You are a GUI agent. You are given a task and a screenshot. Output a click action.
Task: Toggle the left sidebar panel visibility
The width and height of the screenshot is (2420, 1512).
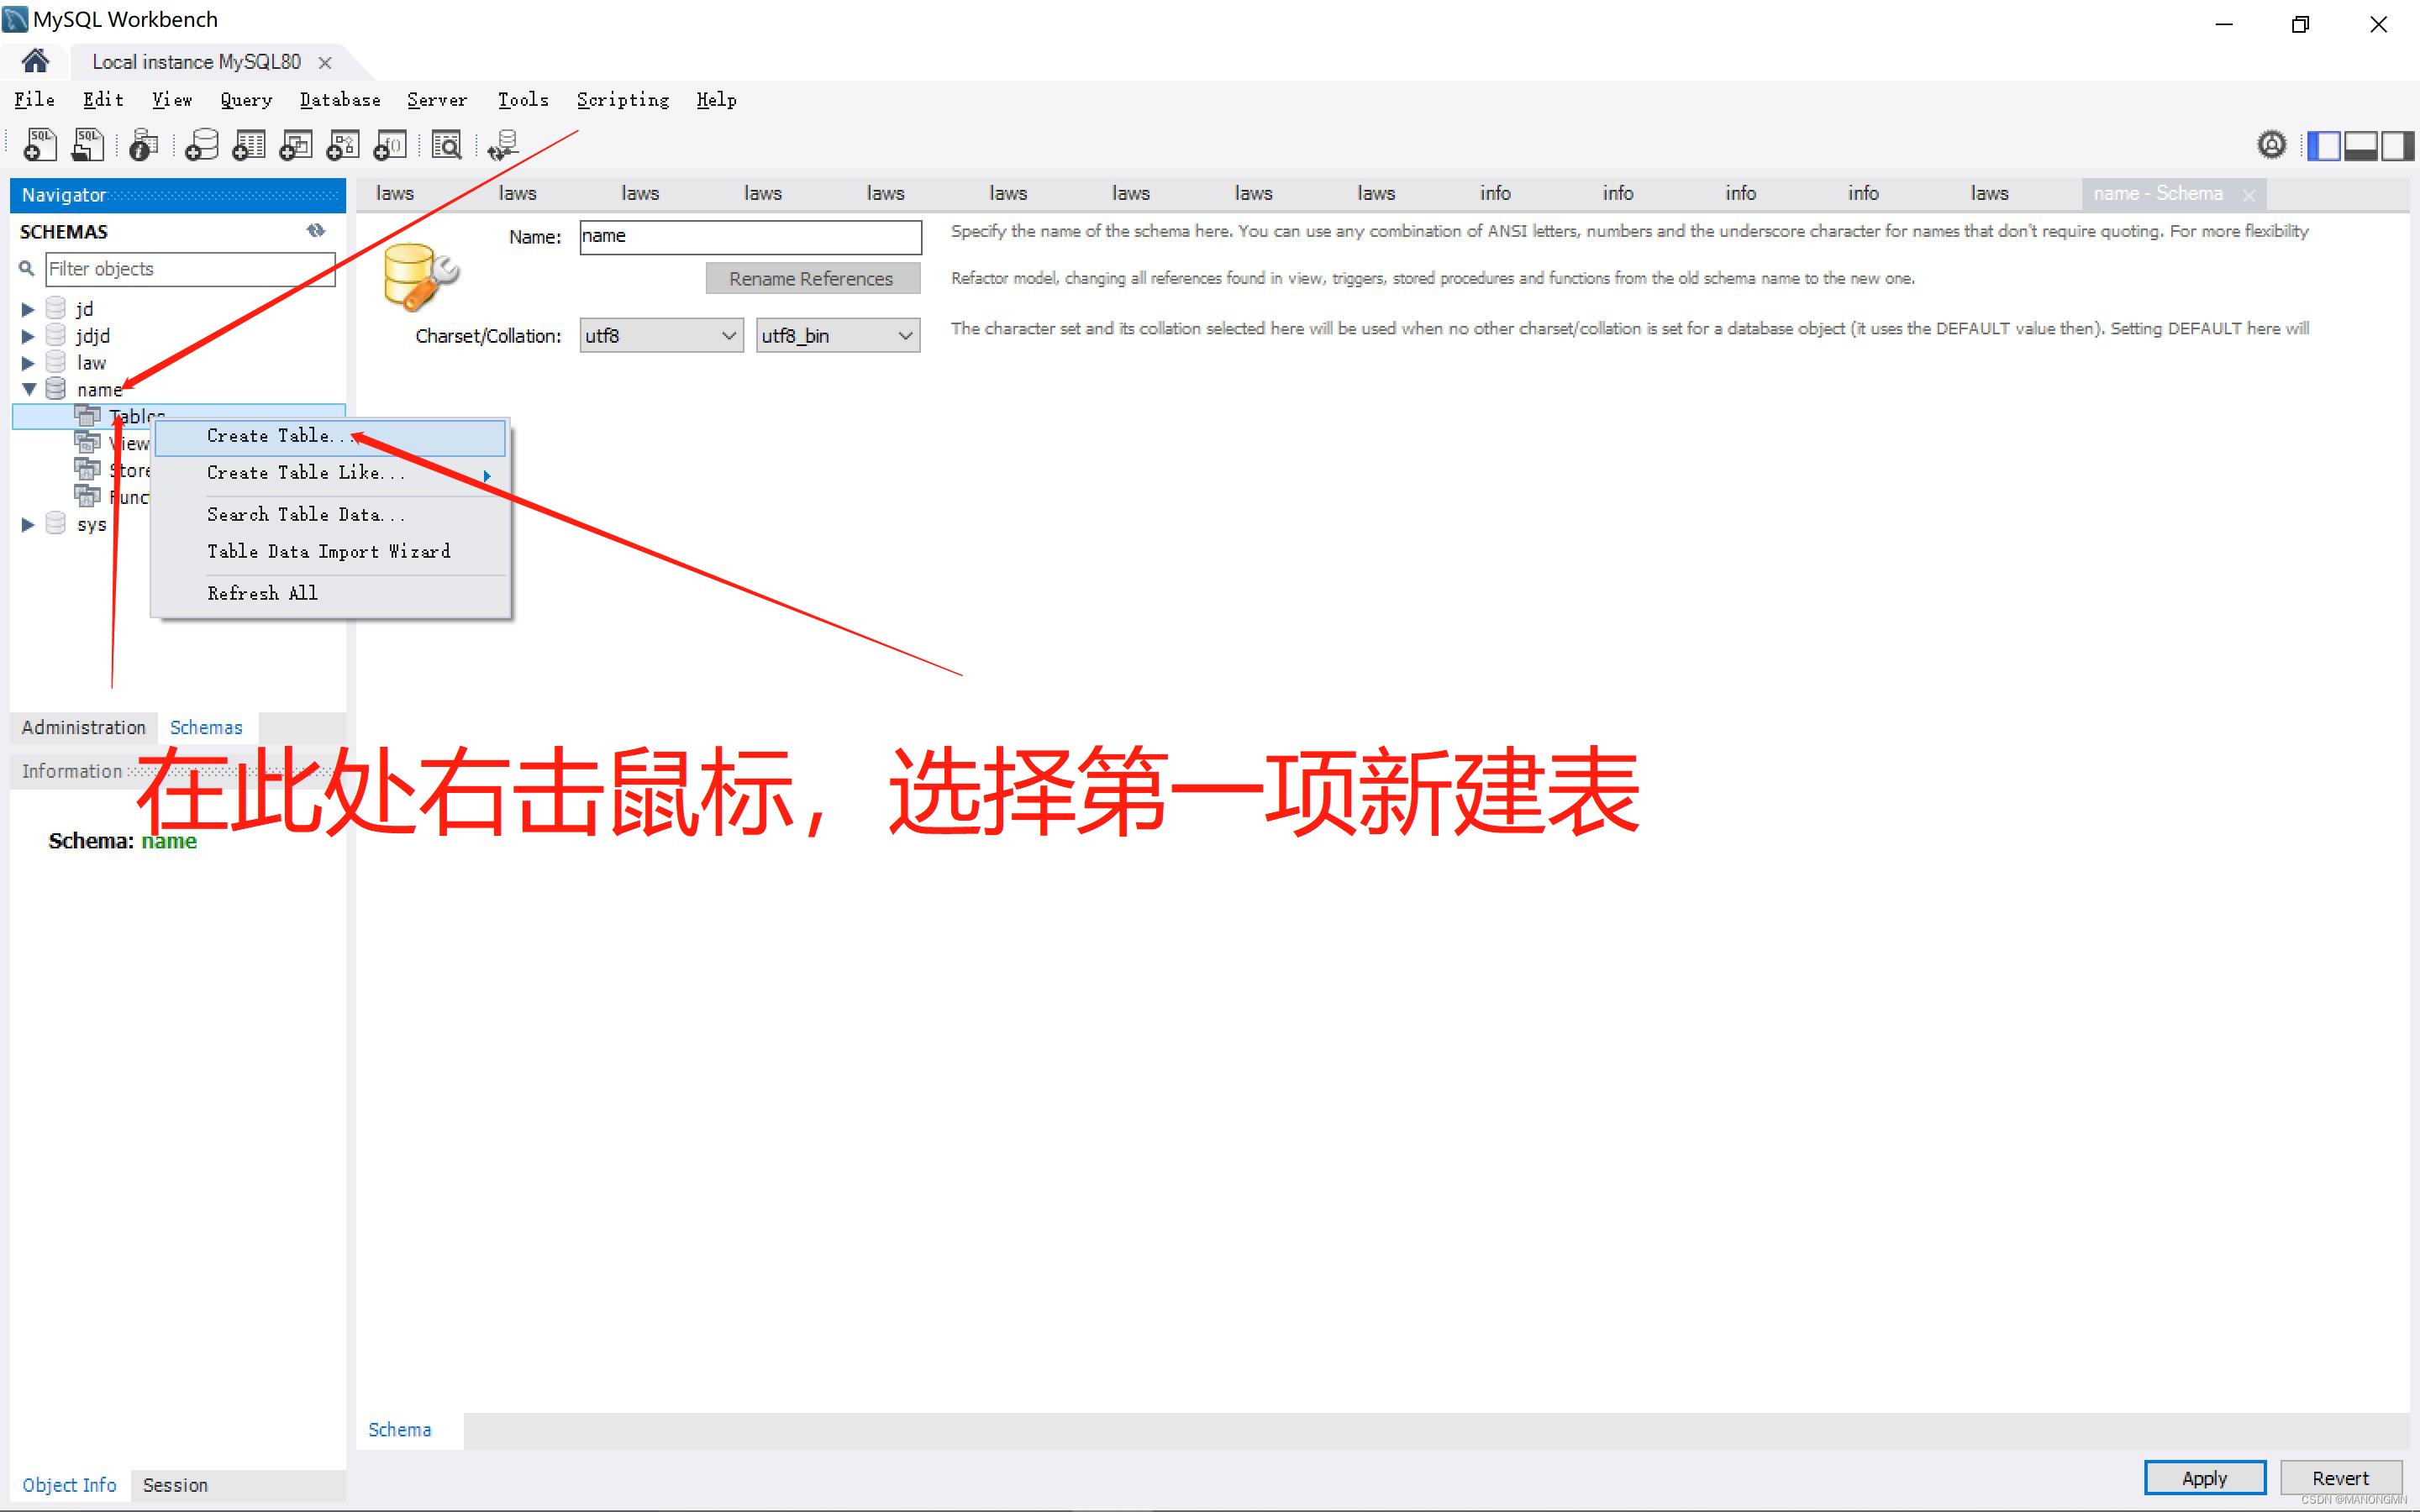point(2323,146)
